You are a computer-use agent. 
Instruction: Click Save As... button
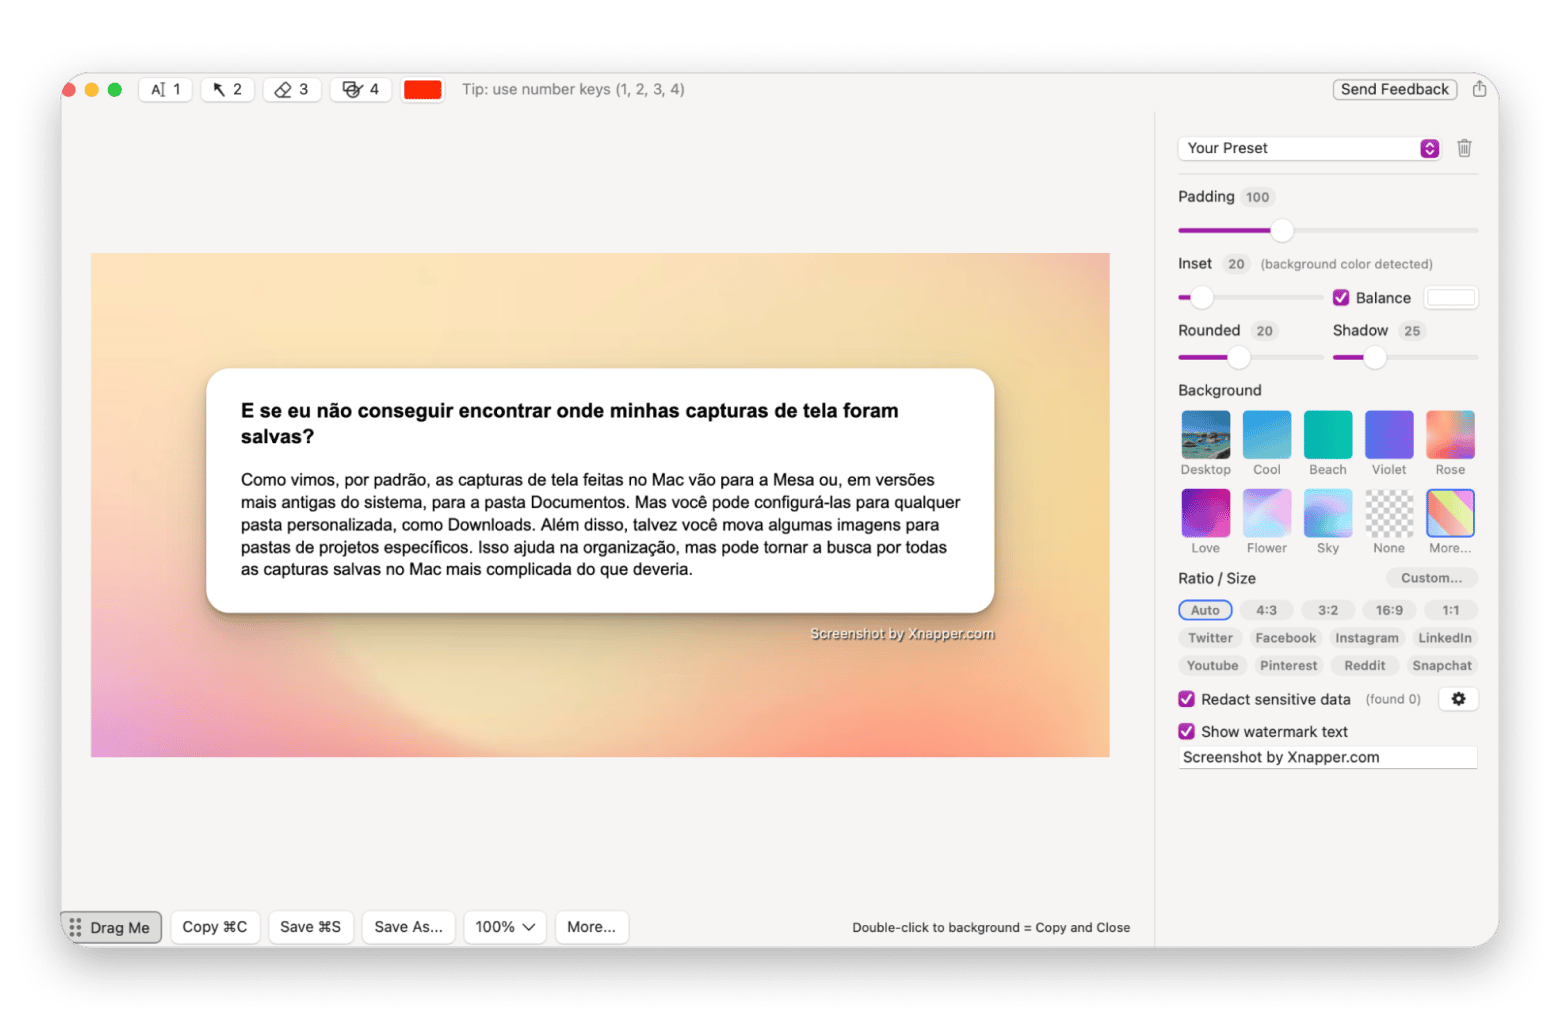click(408, 927)
